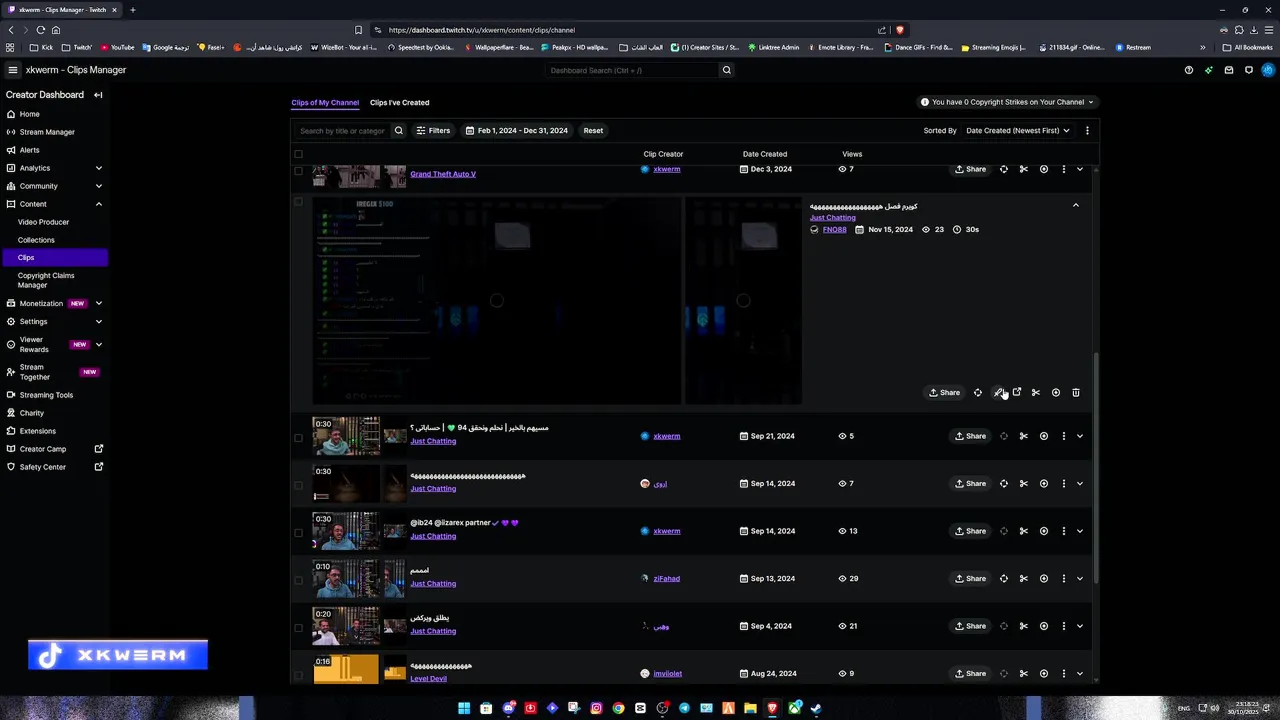Image resolution: width=1280 pixels, height=720 pixels.
Task: Click portrait crop icon on Aug 24, 2024 clip
Action: tap(1004, 674)
